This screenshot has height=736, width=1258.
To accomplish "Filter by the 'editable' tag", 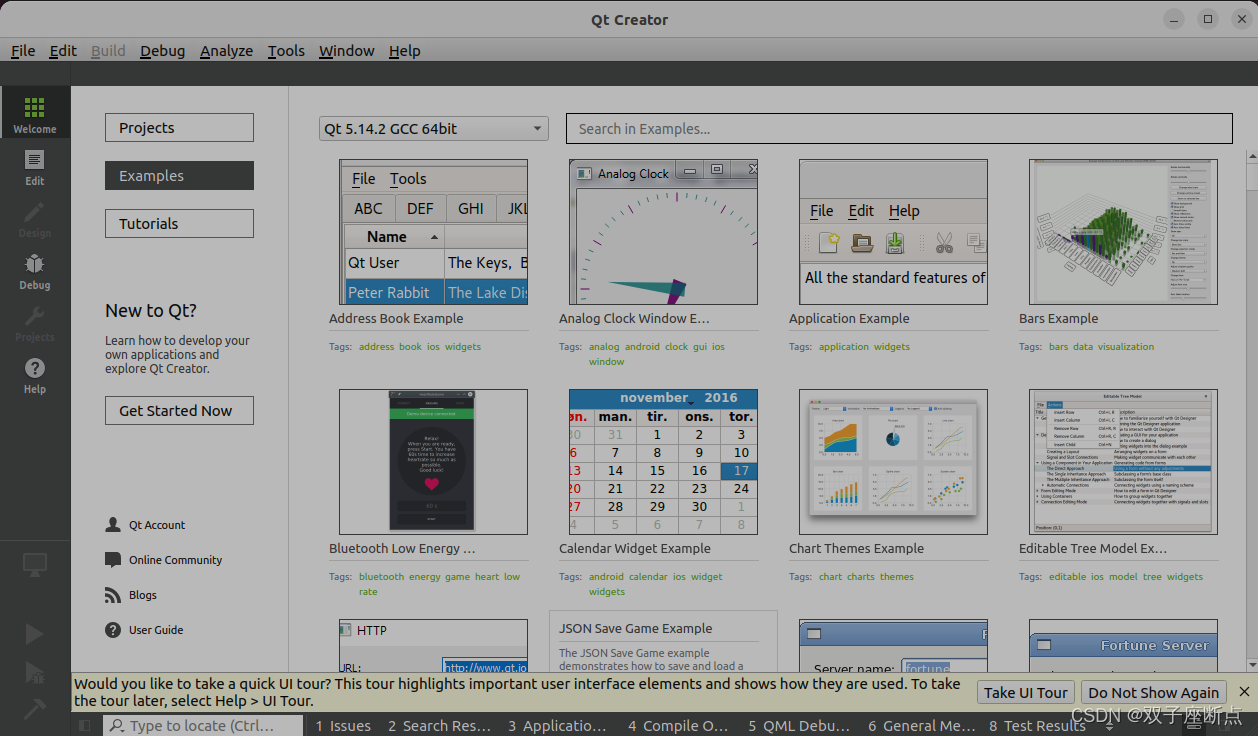I will (x=1067, y=577).
